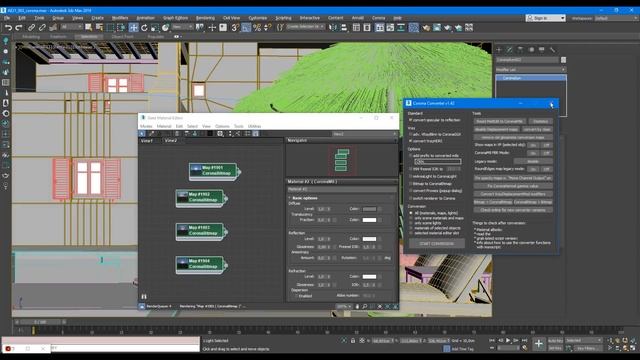Open the selection filter dropdown
Image resolution: width=640 pixels, height=360 pixels.
(x=72, y=27)
